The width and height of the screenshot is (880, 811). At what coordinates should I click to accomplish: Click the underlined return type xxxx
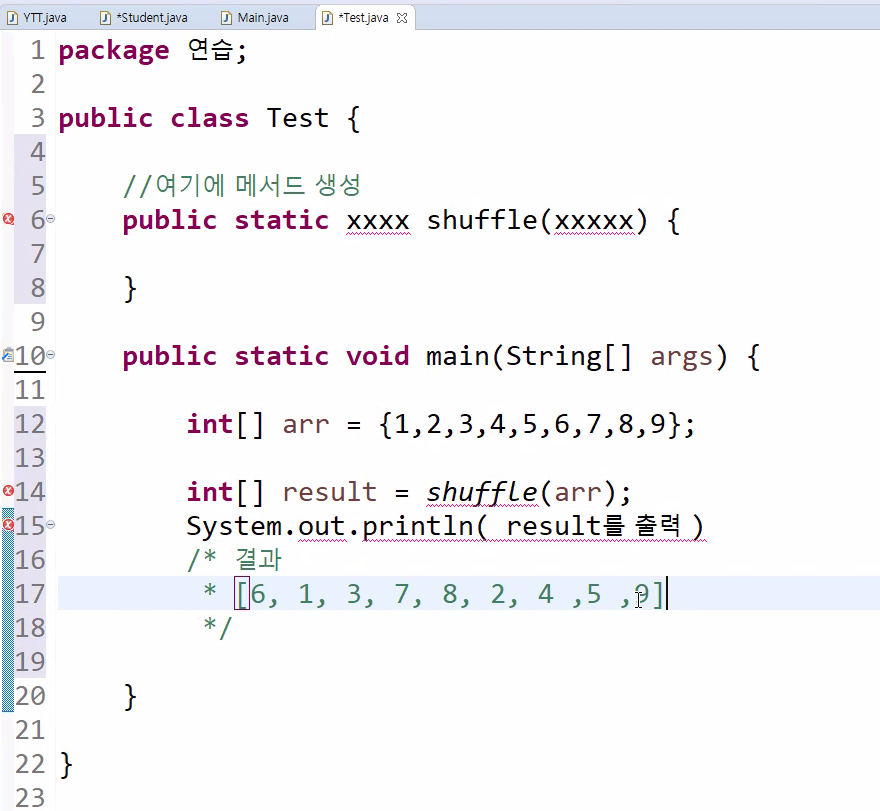click(x=378, y=222)
